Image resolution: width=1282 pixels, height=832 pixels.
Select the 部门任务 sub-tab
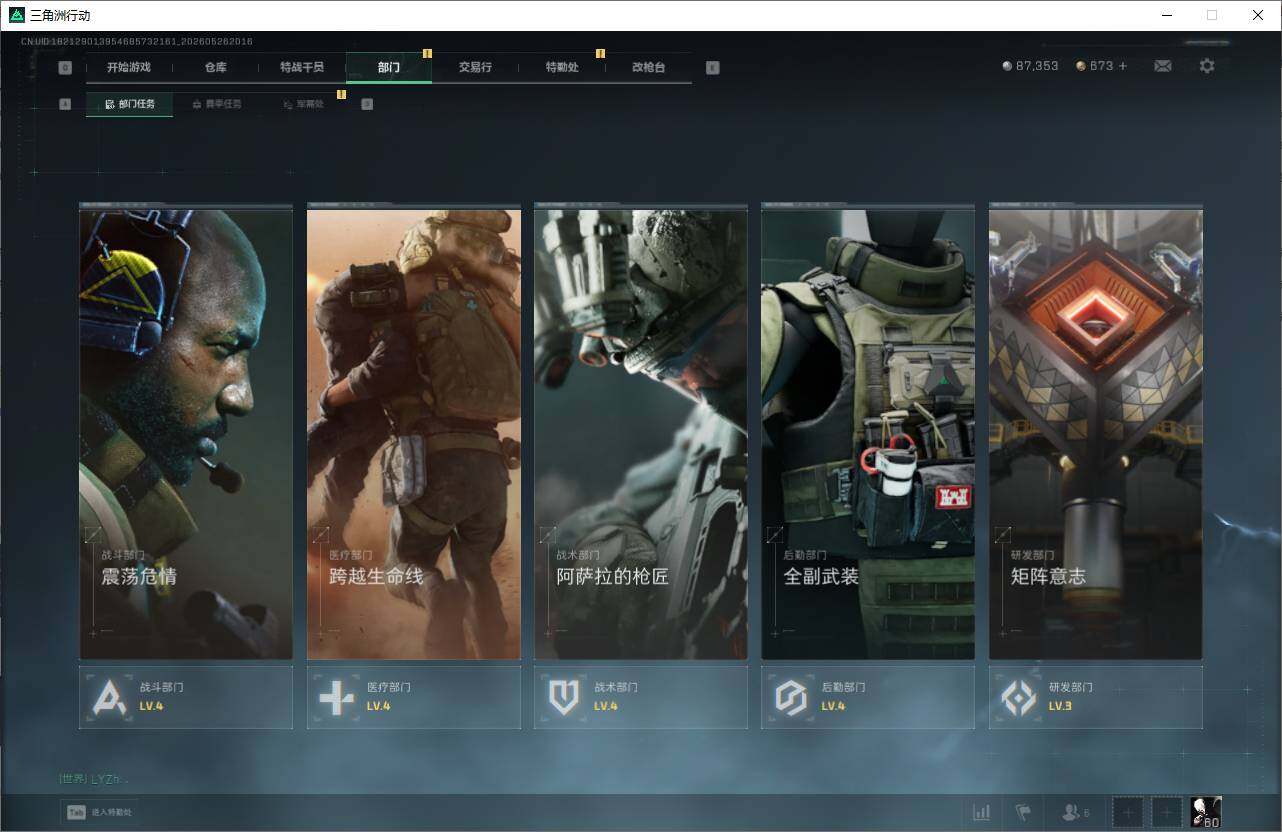click(129, 104)
